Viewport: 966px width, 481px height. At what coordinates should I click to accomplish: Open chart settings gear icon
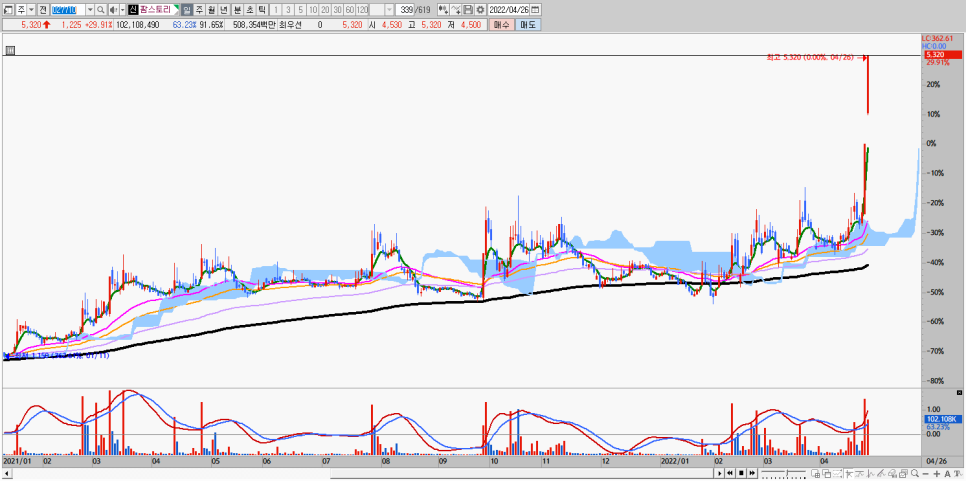click(480, 10)
